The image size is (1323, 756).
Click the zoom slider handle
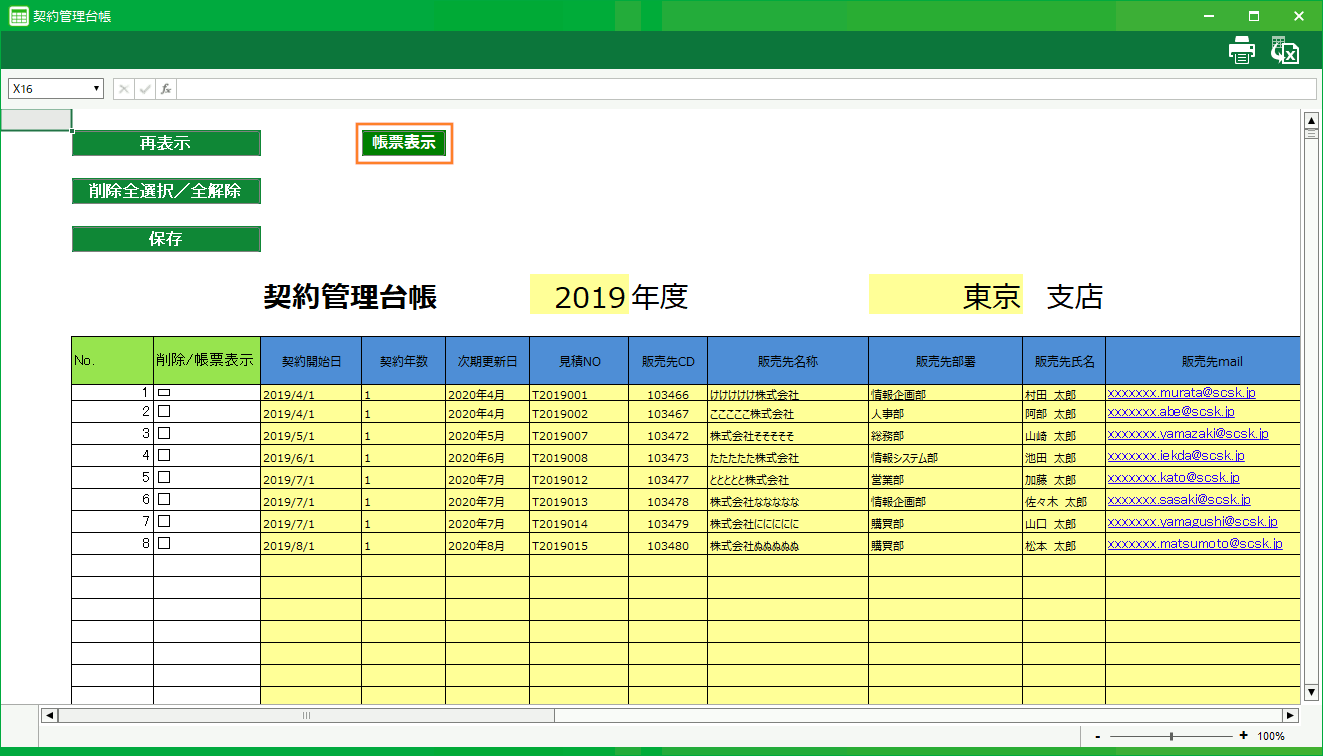coord(1171,736)
